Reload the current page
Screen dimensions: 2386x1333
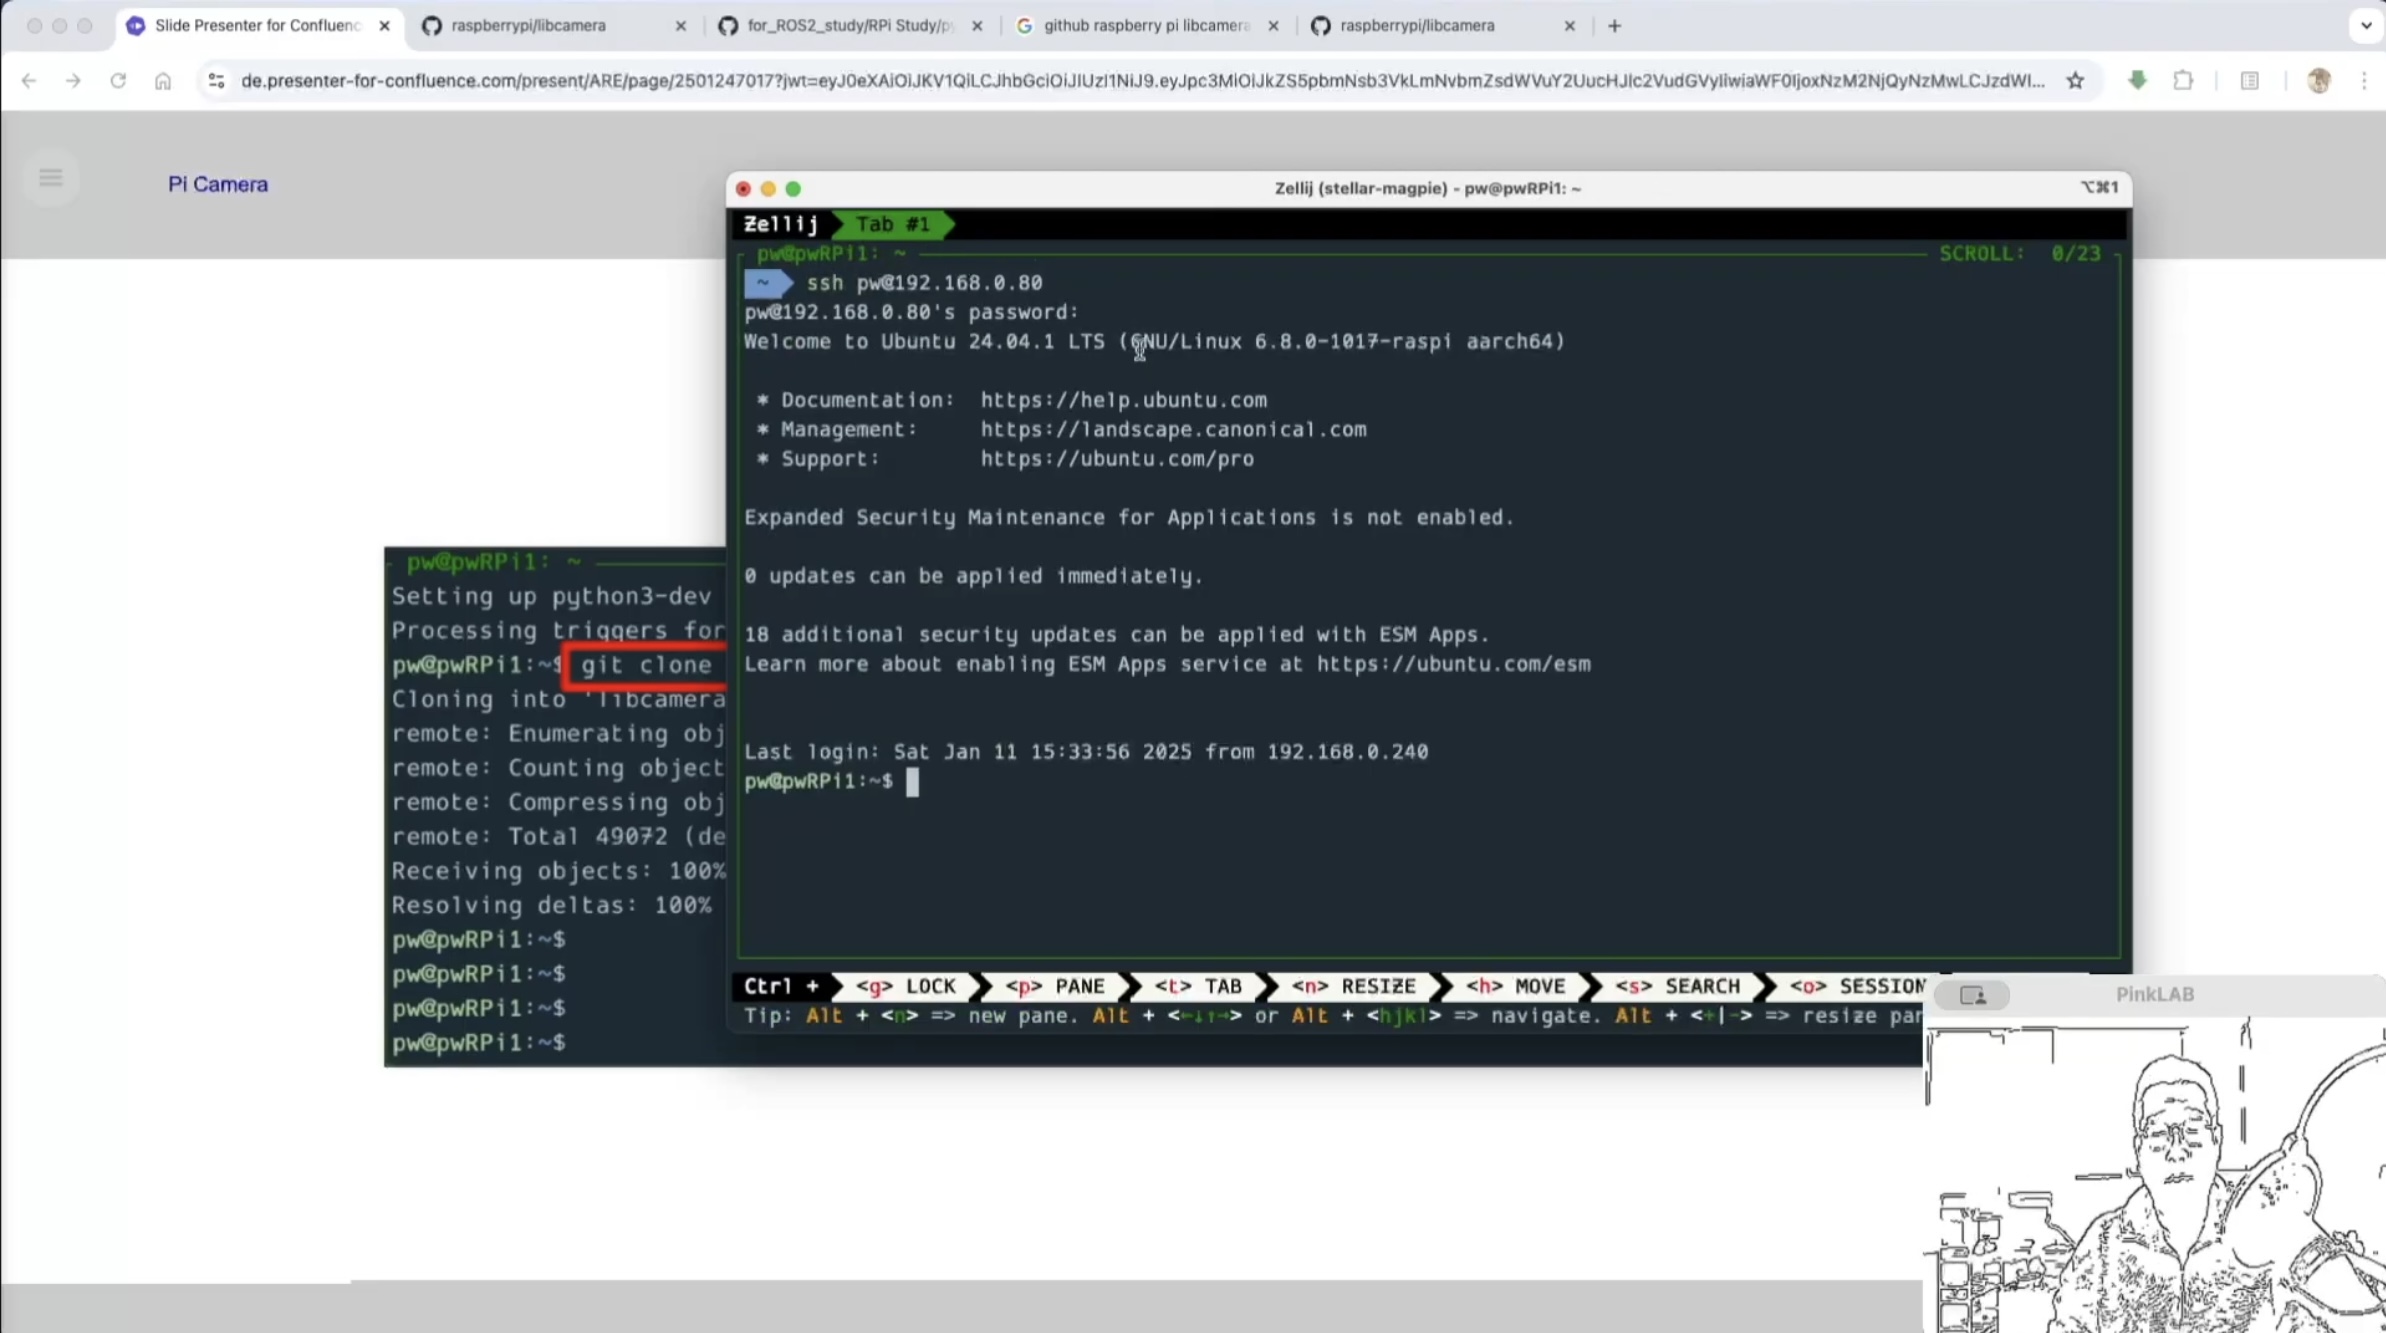pyautogui.click(x=118, y=81)
